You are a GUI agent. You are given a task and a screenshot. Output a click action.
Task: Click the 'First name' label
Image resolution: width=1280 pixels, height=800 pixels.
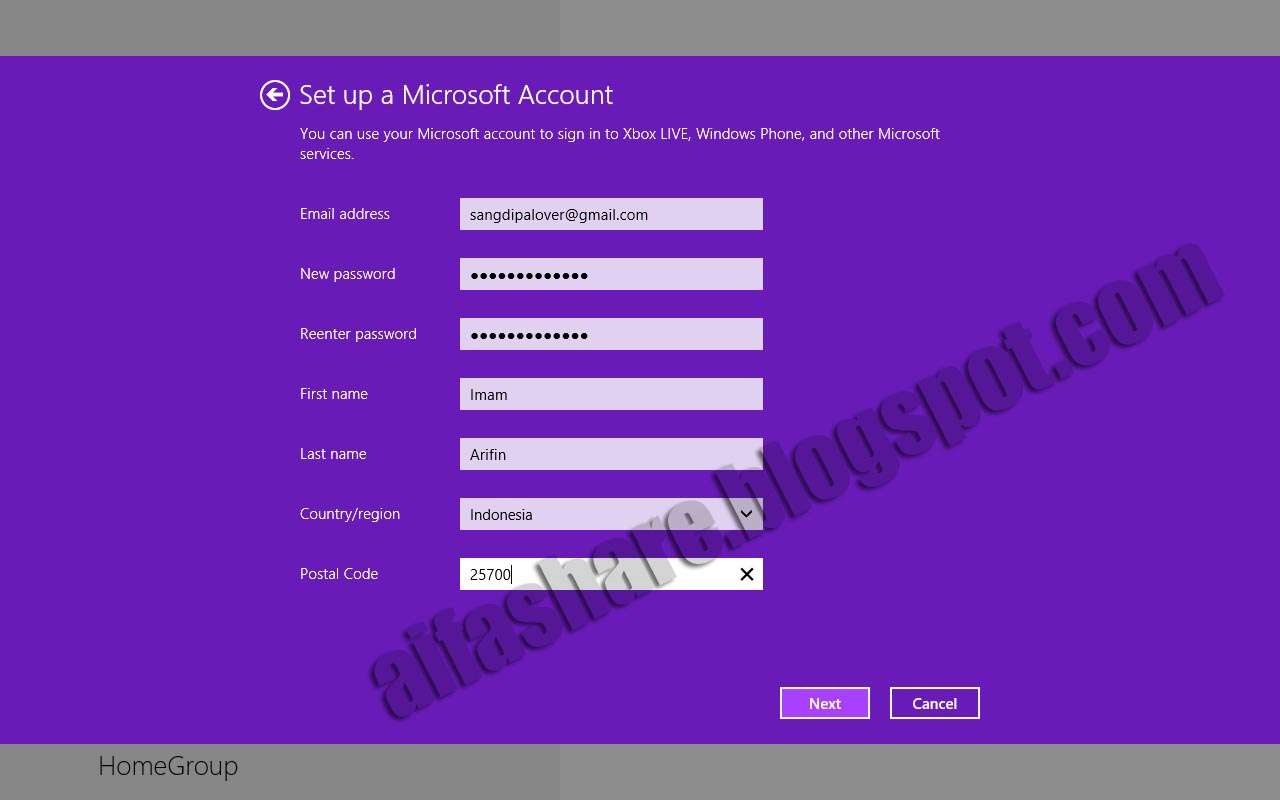(x=334, y=394)
